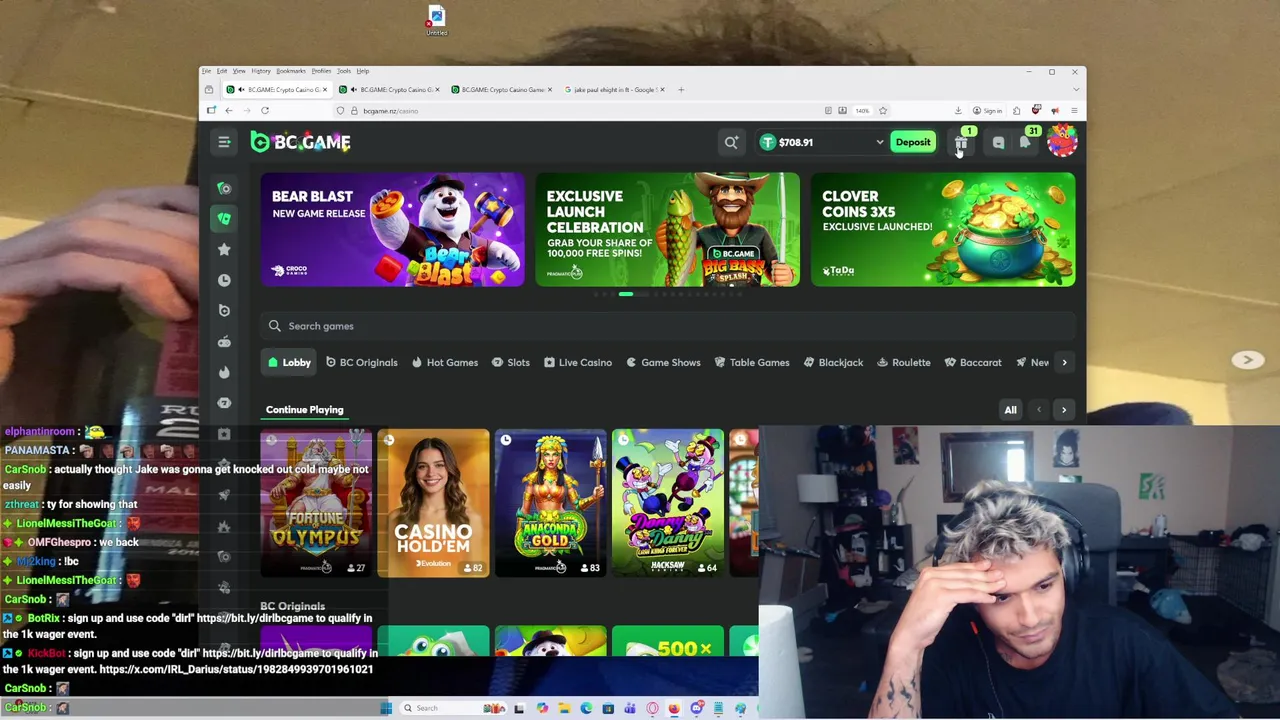
Task: Select the Slots category tab
Action: pos(511,362)
